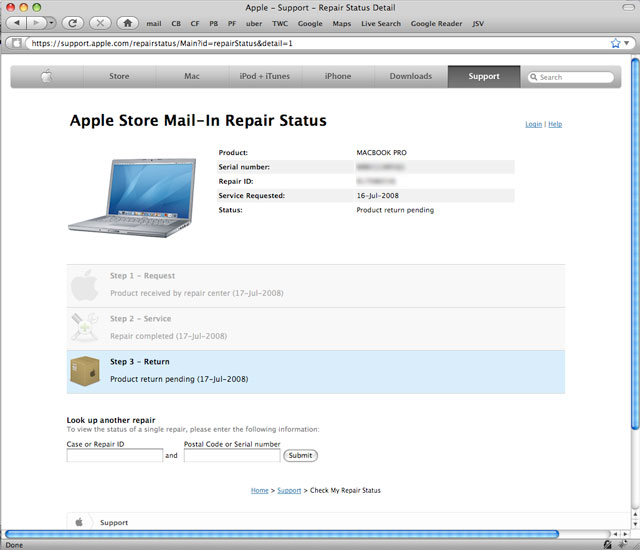This screenshot has width=640, height=550.
Task: Select the Support tab
Action: [x=484, y=76]
